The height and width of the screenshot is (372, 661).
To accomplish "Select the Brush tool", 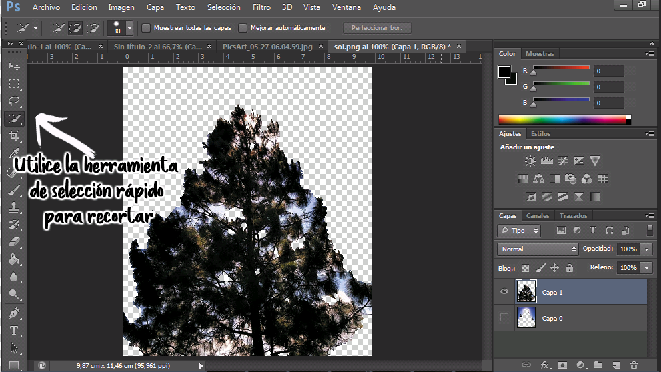I will click(14, 190).
